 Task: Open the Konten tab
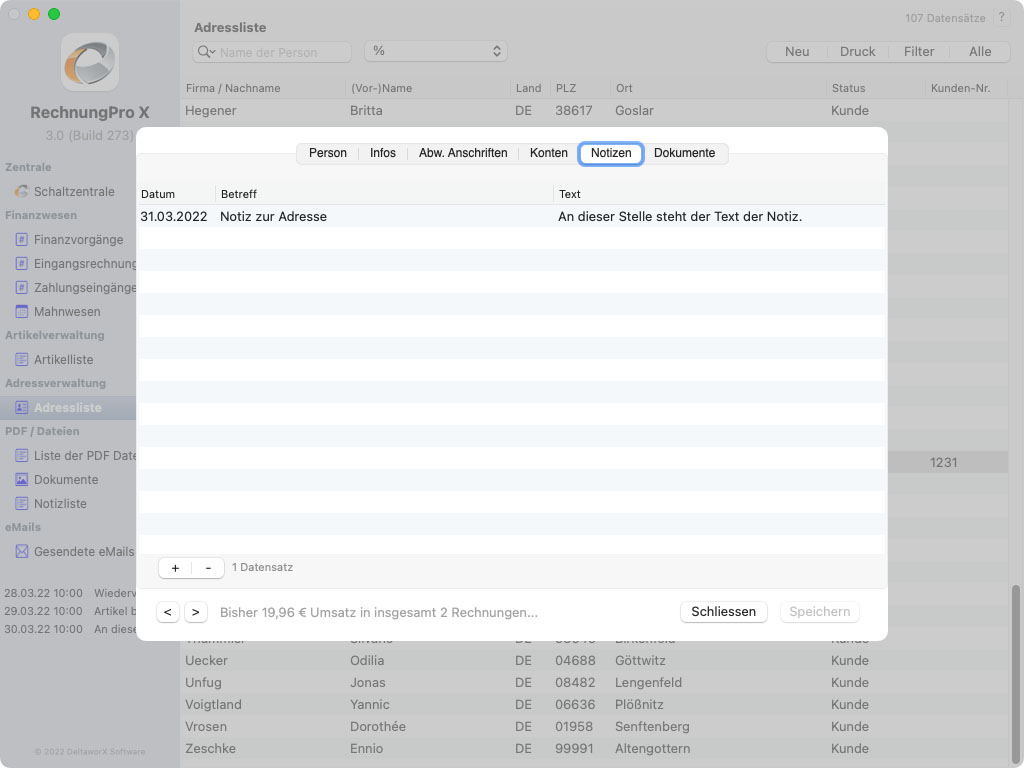pos(549,153)
